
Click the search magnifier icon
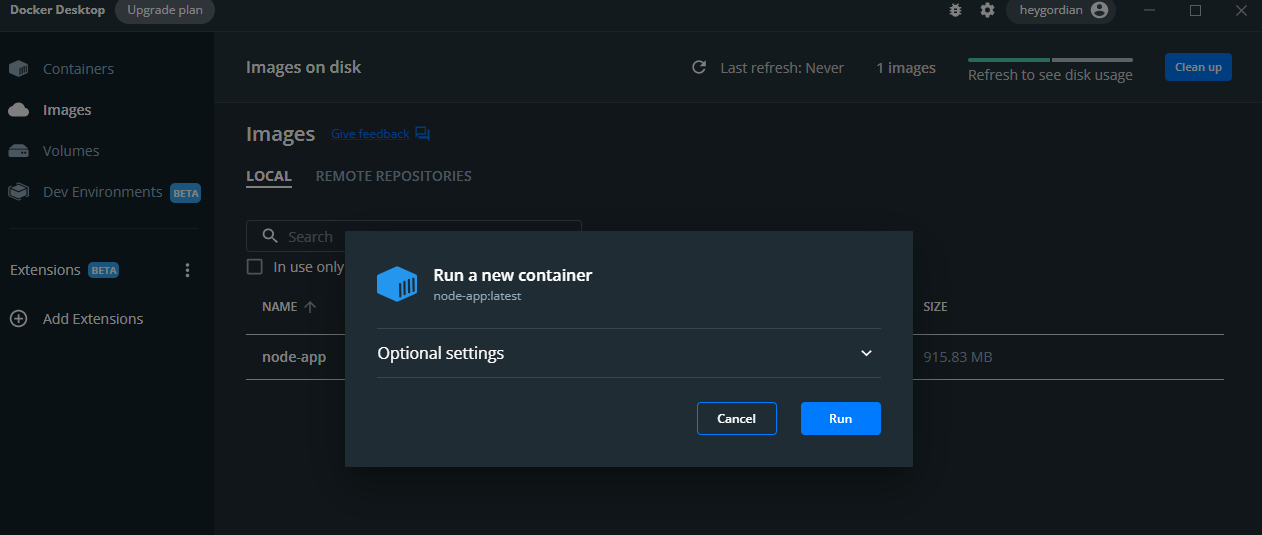(x=270, y=236)
